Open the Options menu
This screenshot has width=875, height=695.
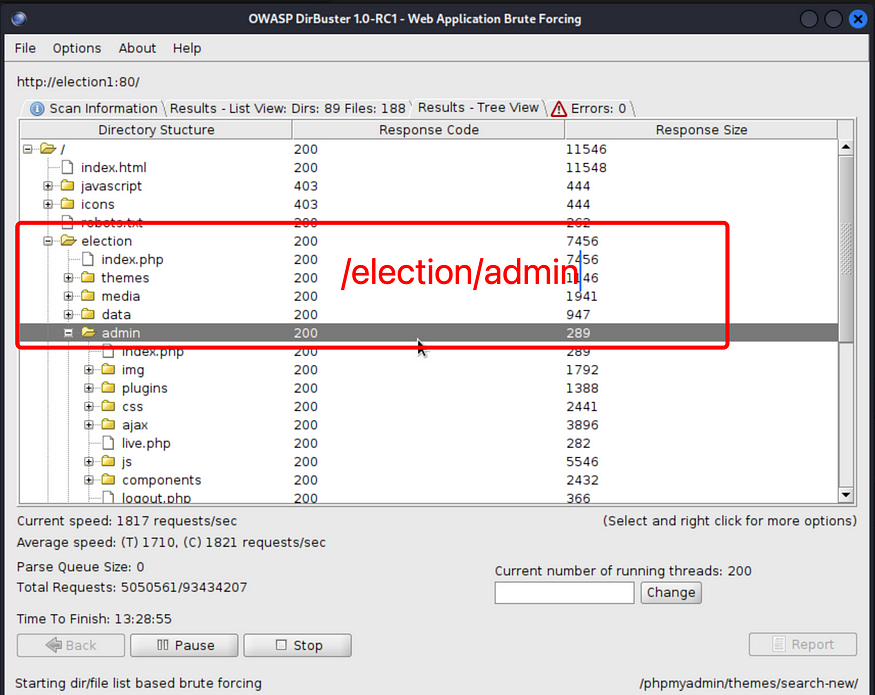click(77, 49)
